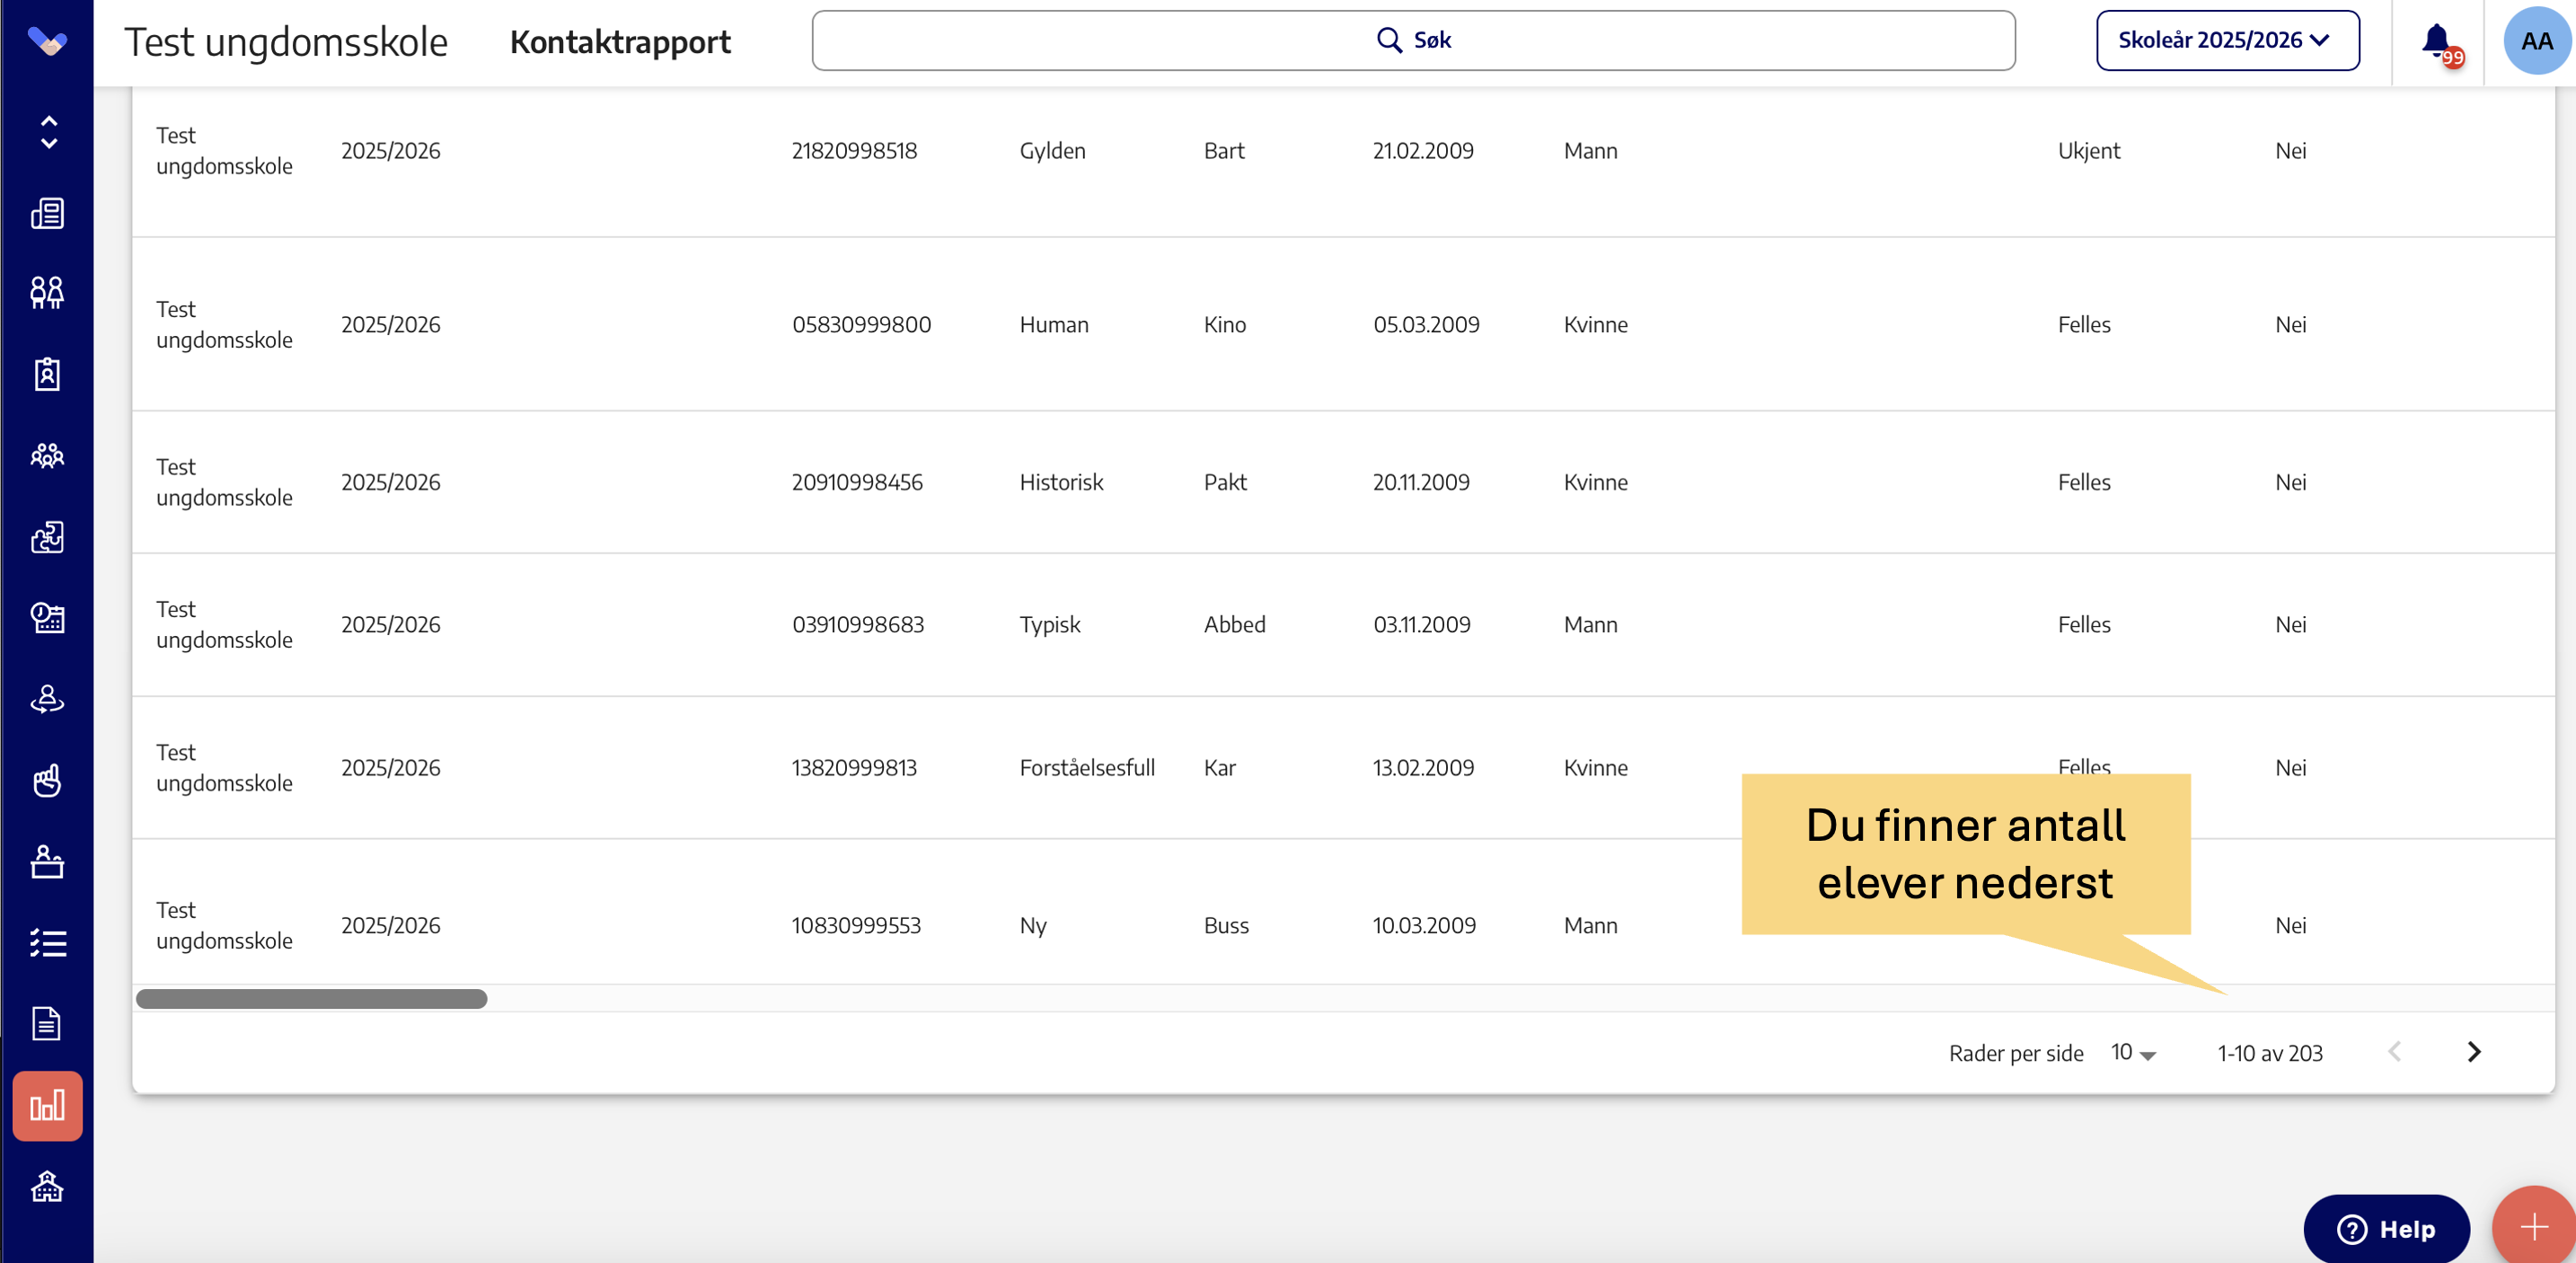
Task: Click the name Gylden
Action: 1052,151
